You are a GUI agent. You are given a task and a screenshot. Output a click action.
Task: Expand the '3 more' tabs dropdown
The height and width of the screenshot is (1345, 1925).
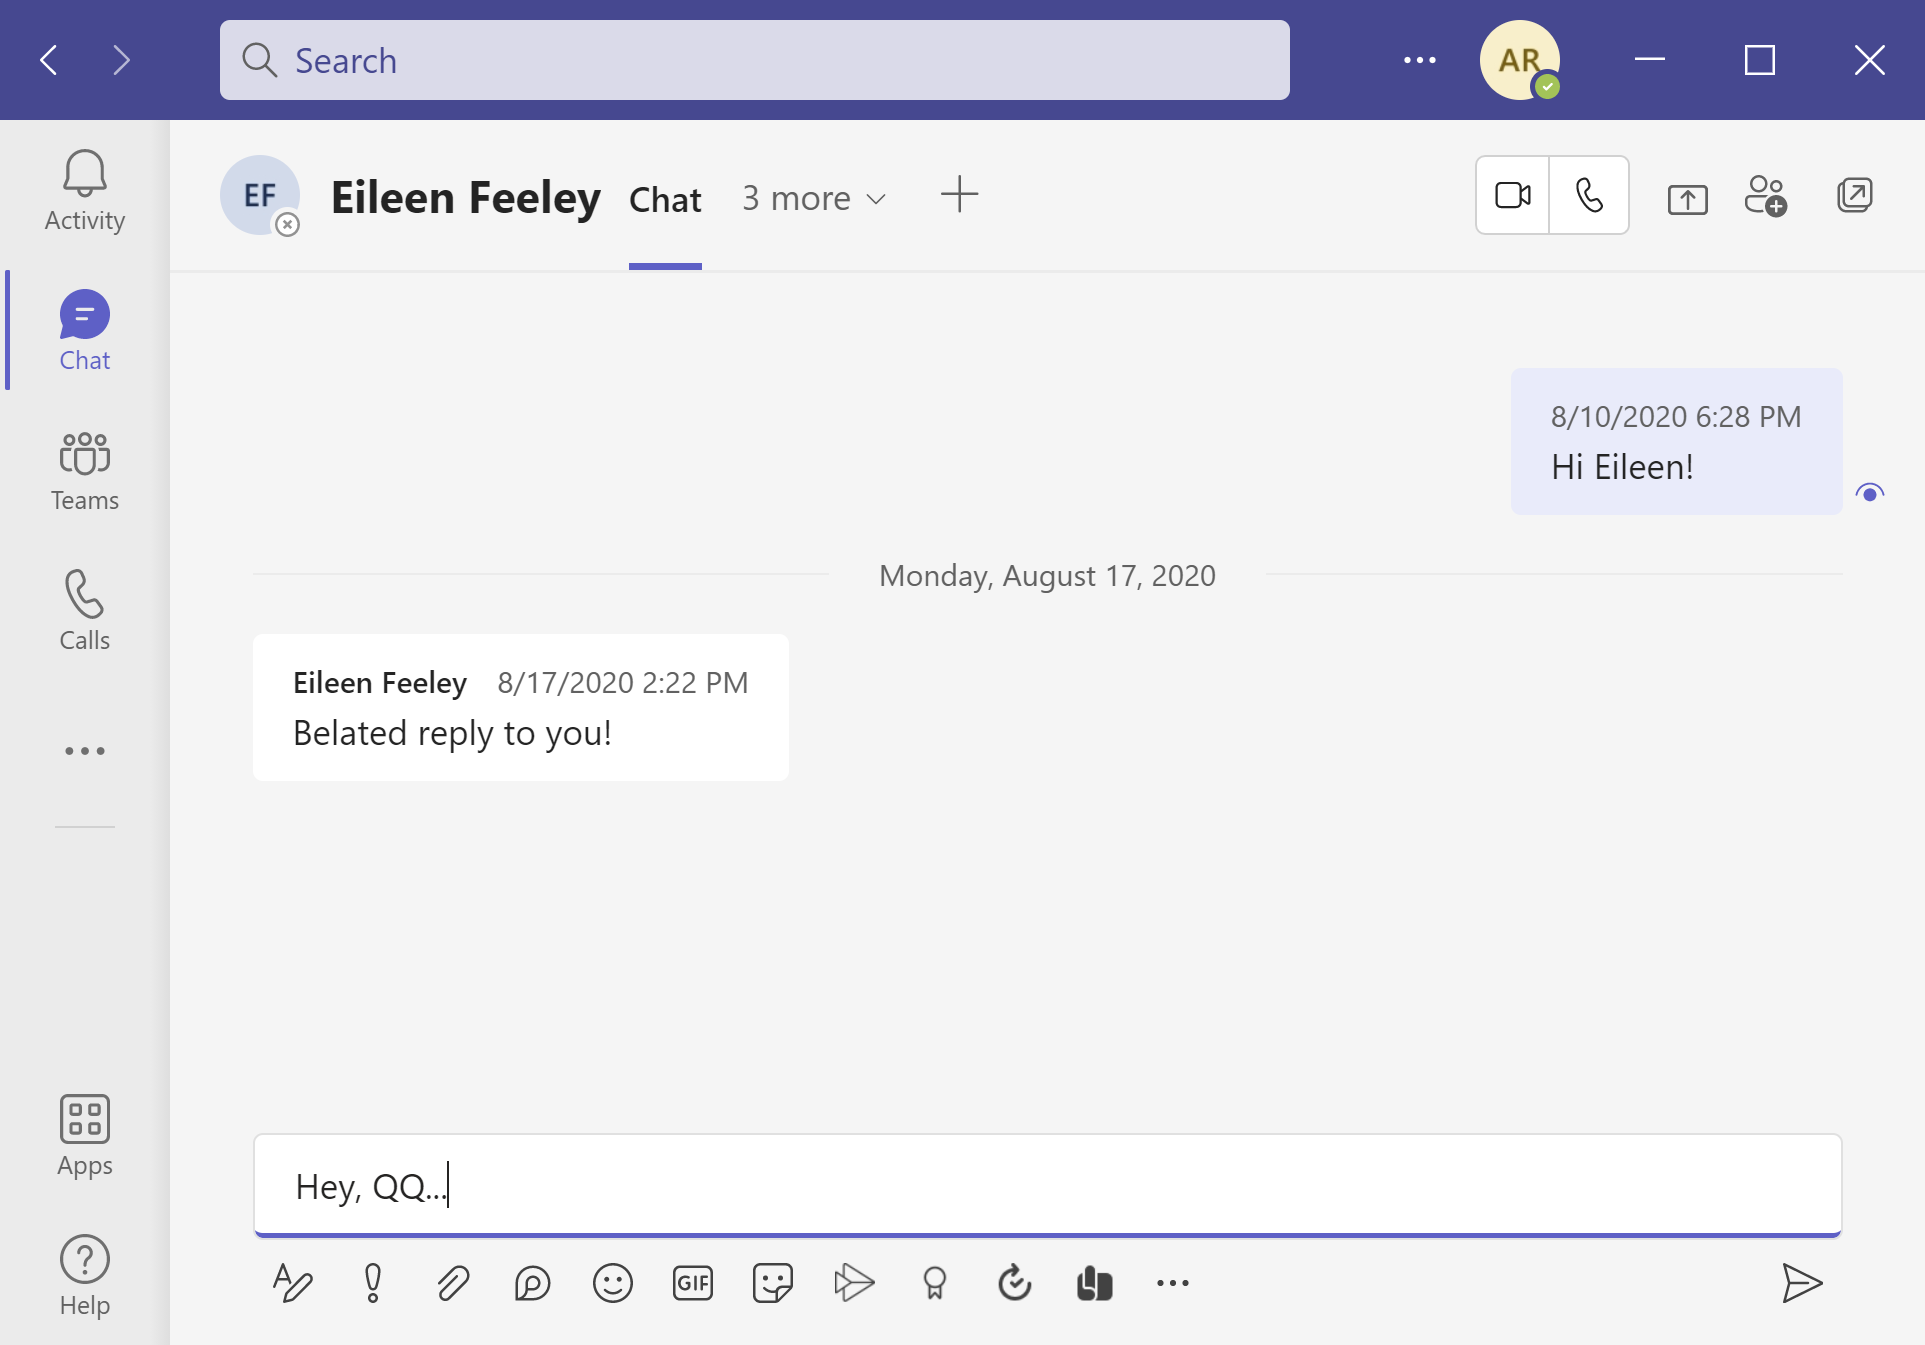pyautogui.click(x=814, y=199)
